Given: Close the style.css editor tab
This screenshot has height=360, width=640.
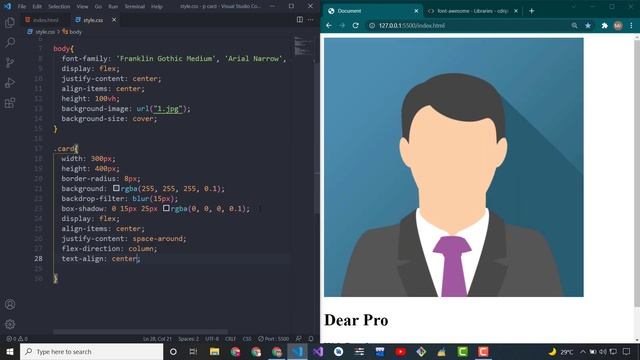Looking at the screenshot, I should pyautogui.click(x=114, y=20).
